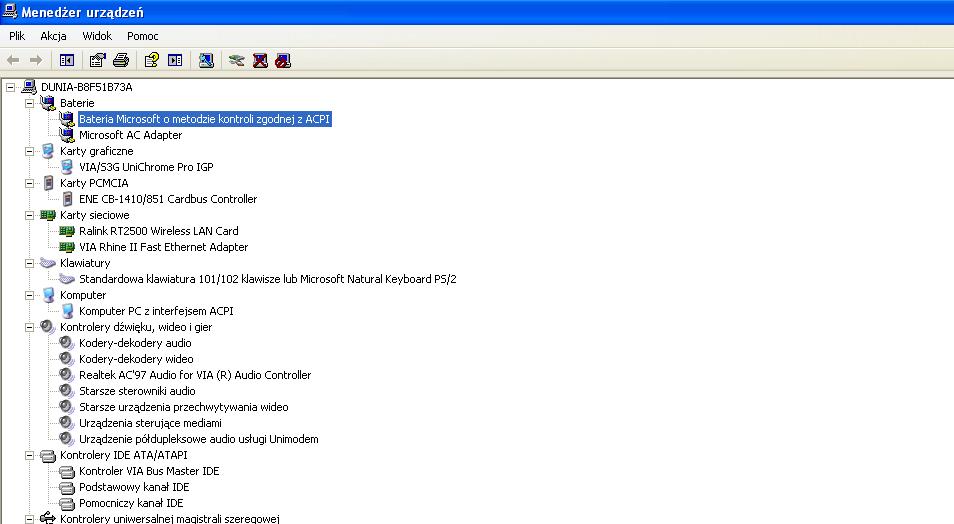Screen dimensions: 954x524
Task: Click the Update driver toolbar icon
Action: point(237,60)
